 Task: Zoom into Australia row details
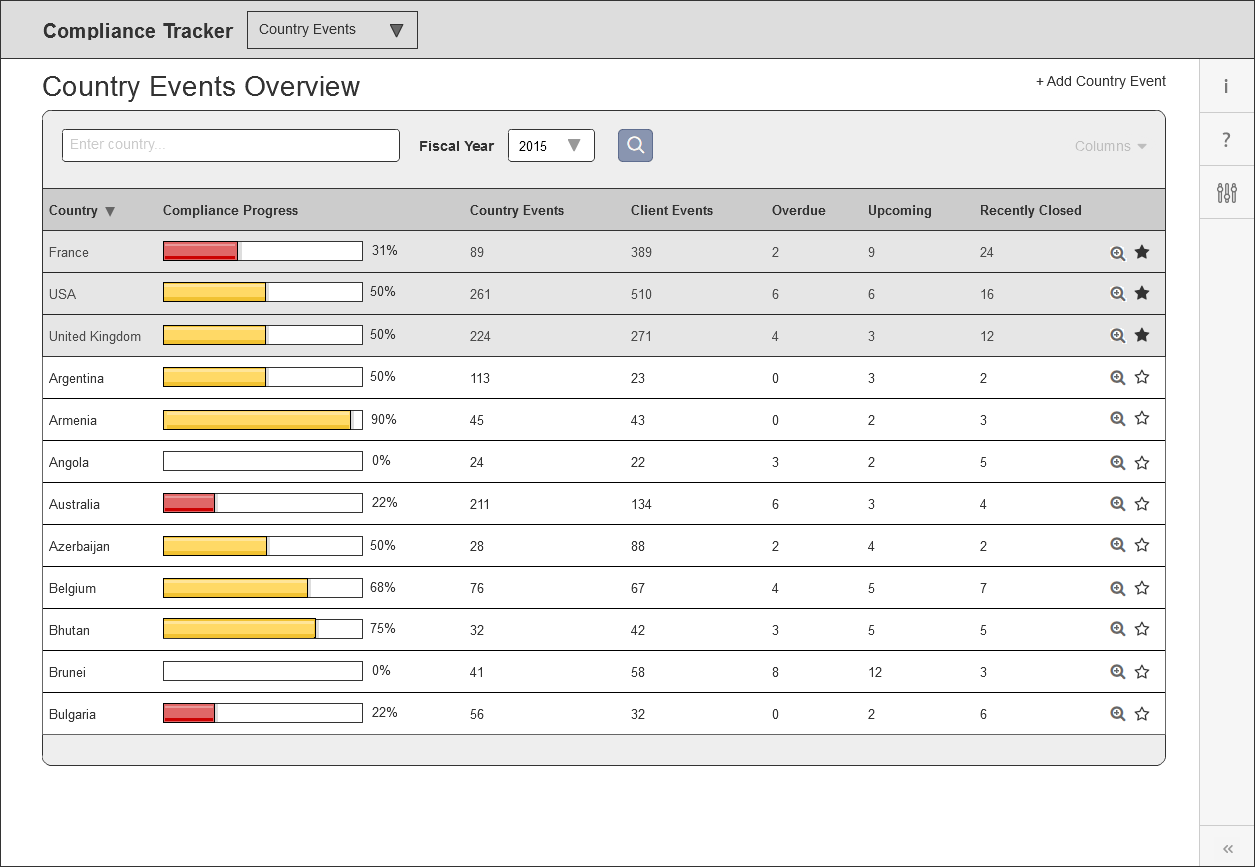[1118, 504]
